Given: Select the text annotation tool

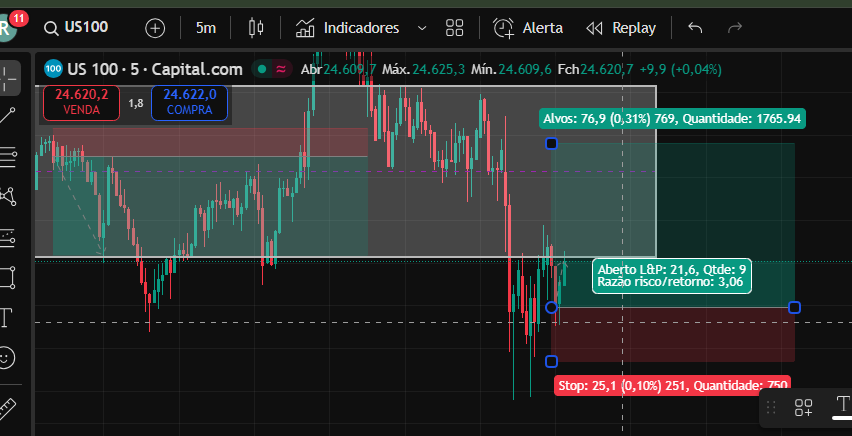Looking at the screenshot, I should 7,317.
